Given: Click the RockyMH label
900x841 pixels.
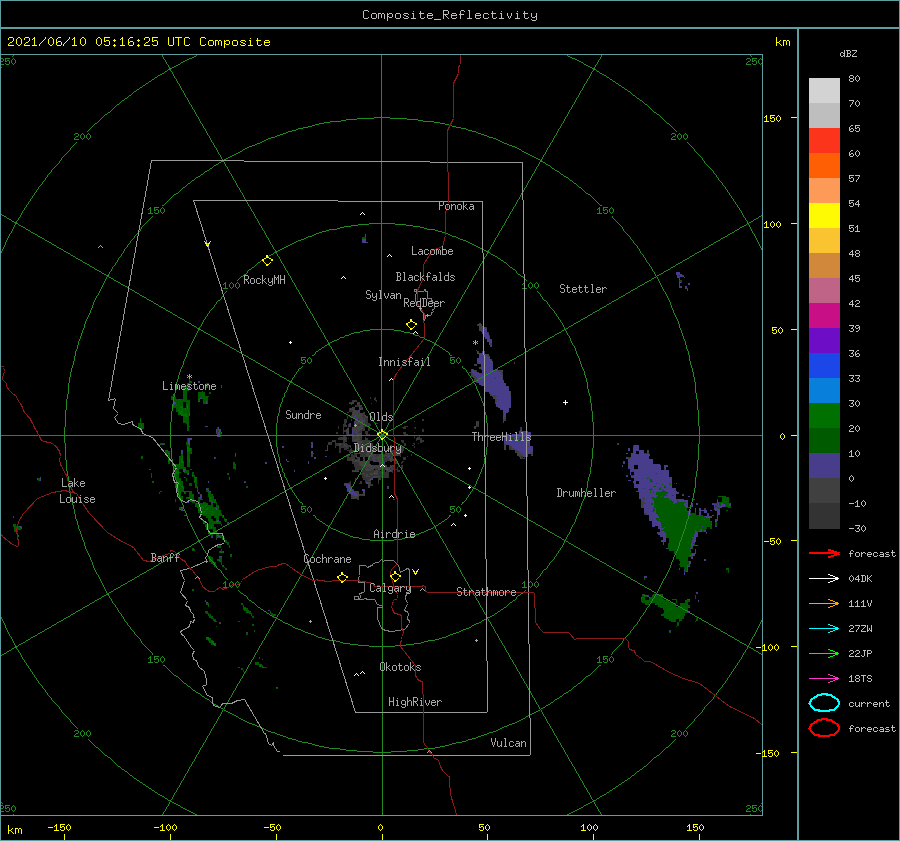Looking at the screenshot, I should pyautogui.click(x=264, y=280).
